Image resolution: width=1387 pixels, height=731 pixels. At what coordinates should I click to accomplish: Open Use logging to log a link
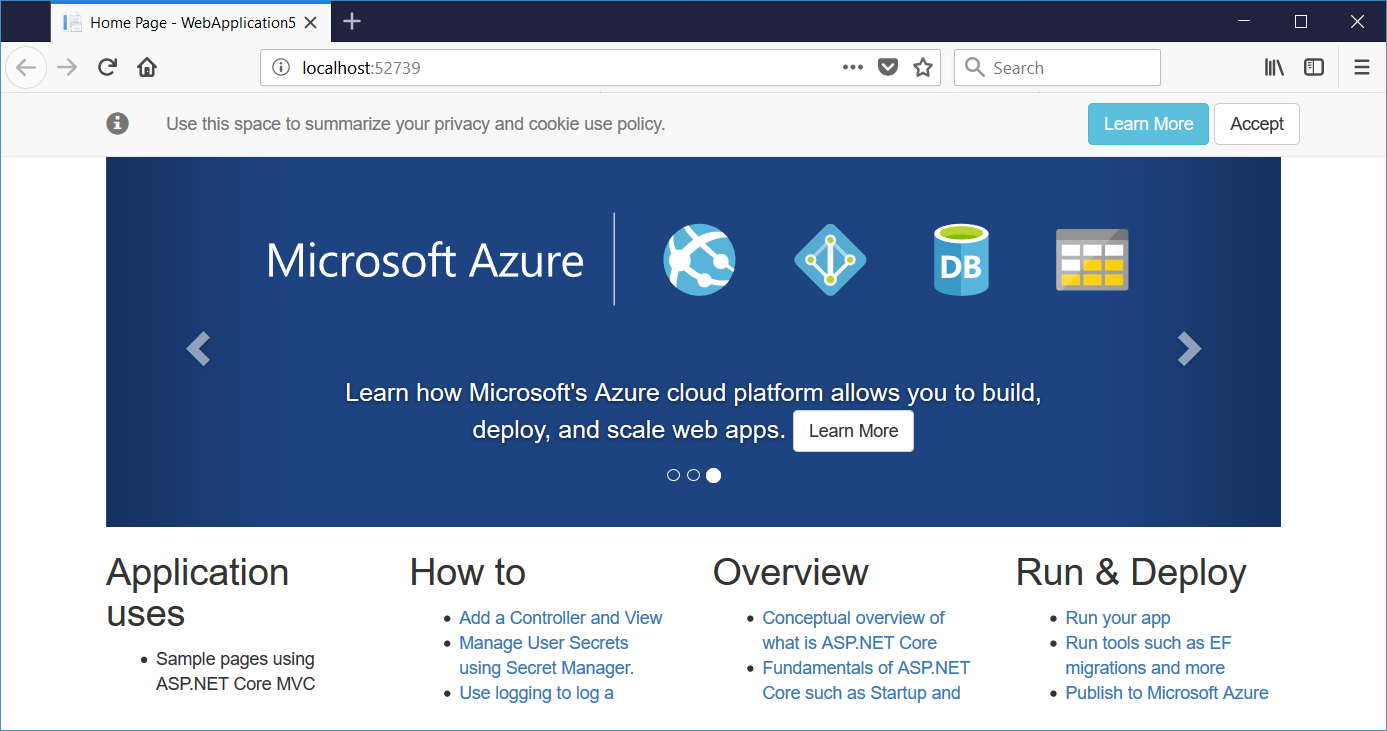pyautogui.click(x=536, y=693)
